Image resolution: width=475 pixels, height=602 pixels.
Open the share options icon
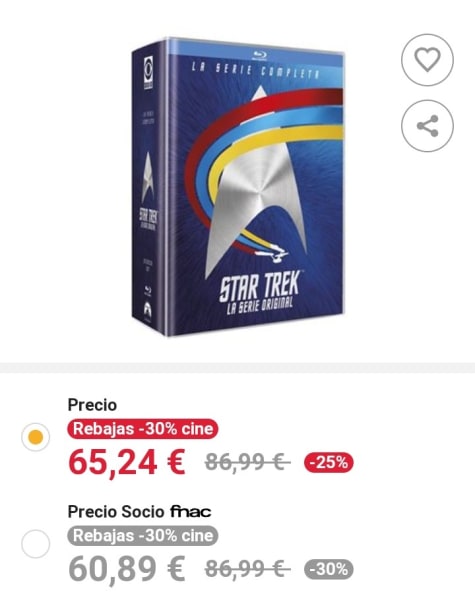click(x=427, y=126)
